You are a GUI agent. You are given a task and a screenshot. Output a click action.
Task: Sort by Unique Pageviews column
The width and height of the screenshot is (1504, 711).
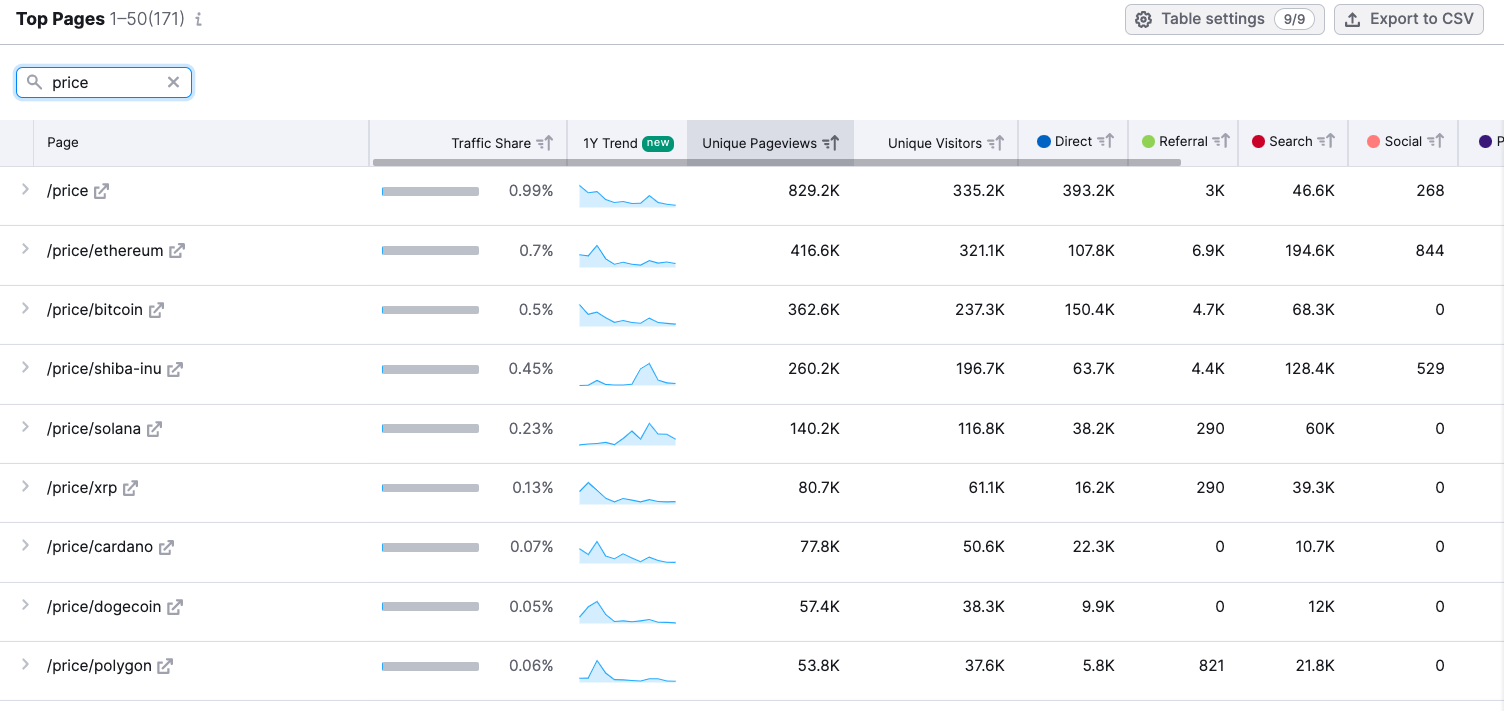(x=831, y=143)
